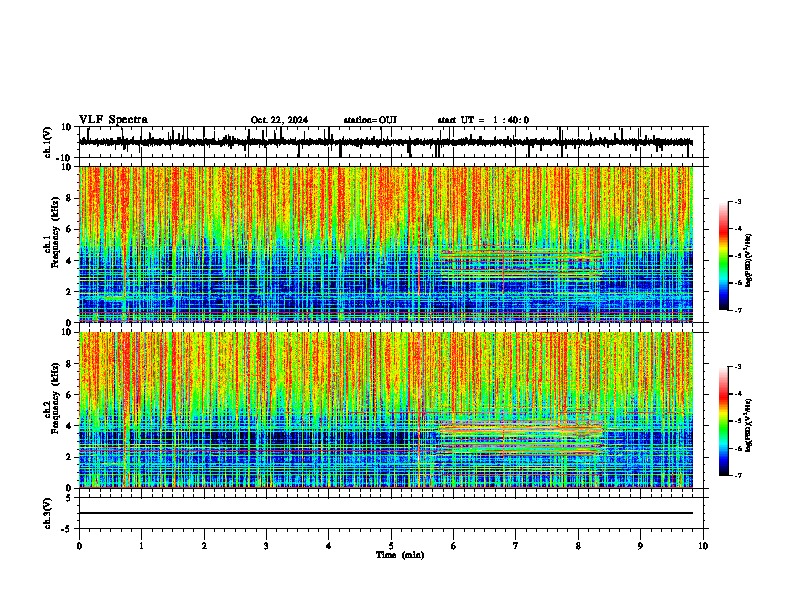Click the ch.3(V) axis label

pos(47,513)
